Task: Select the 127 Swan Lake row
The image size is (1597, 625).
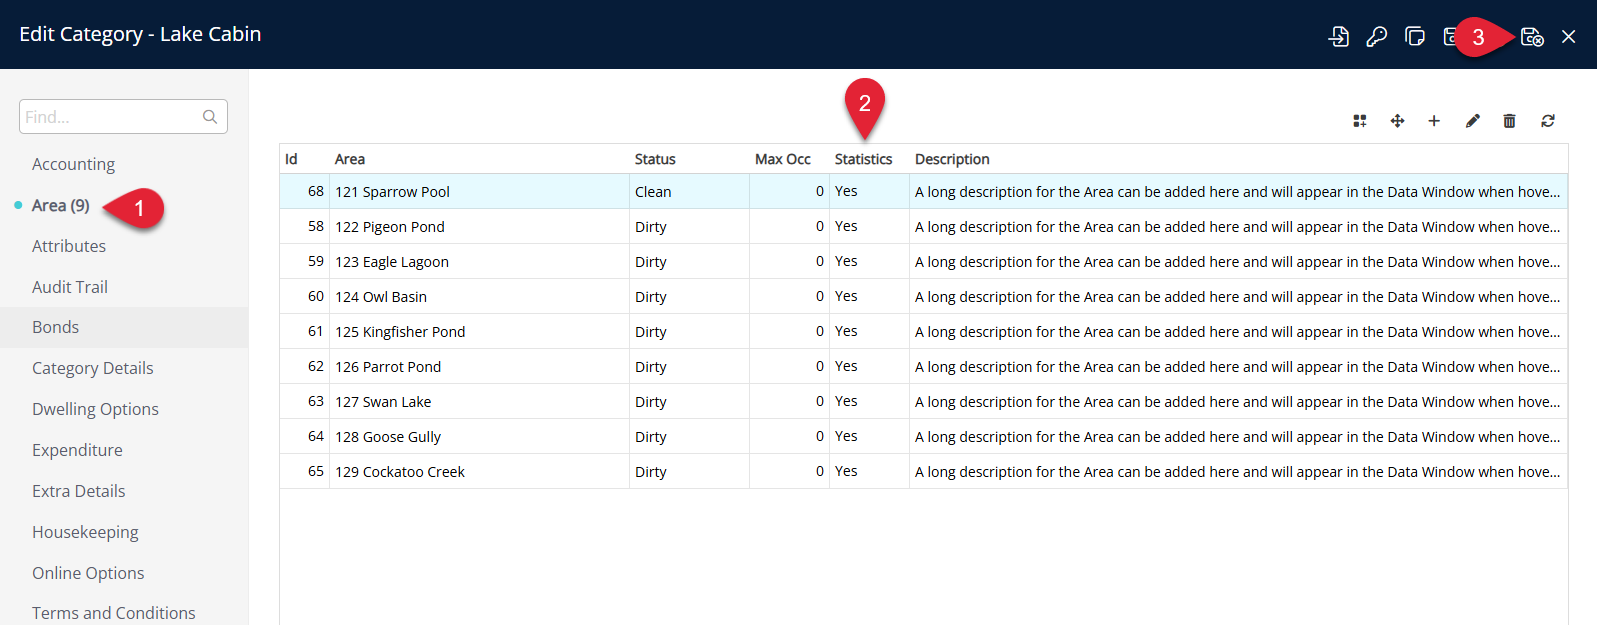Action: [x=923, y=401]
